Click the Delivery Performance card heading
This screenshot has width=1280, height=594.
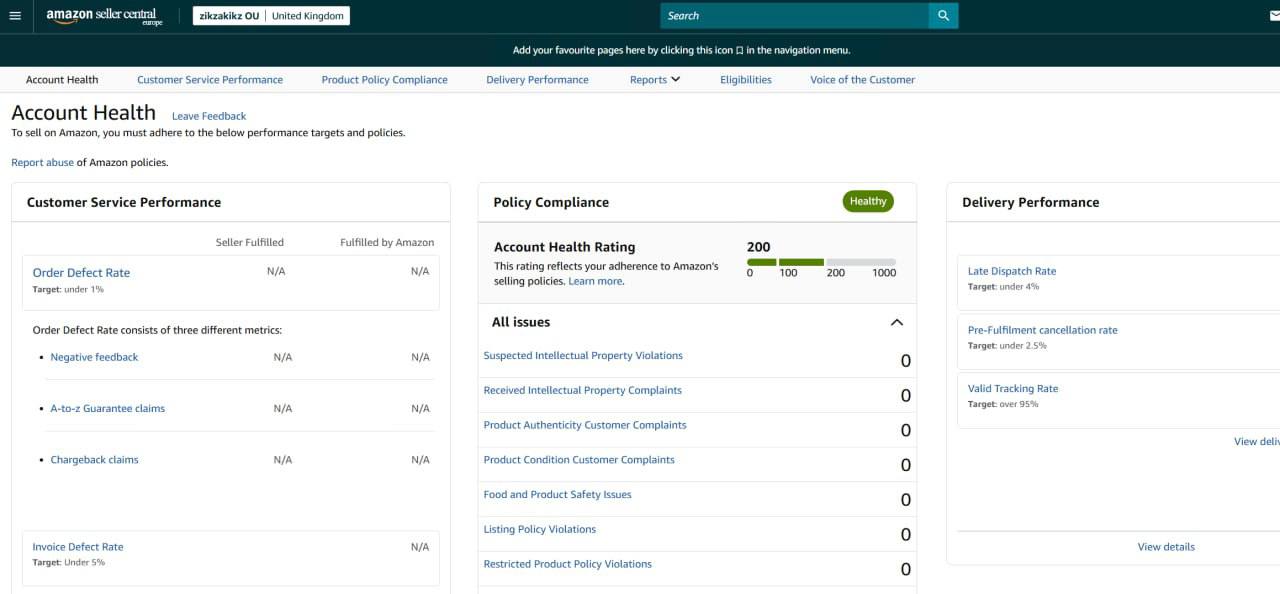1031,202
